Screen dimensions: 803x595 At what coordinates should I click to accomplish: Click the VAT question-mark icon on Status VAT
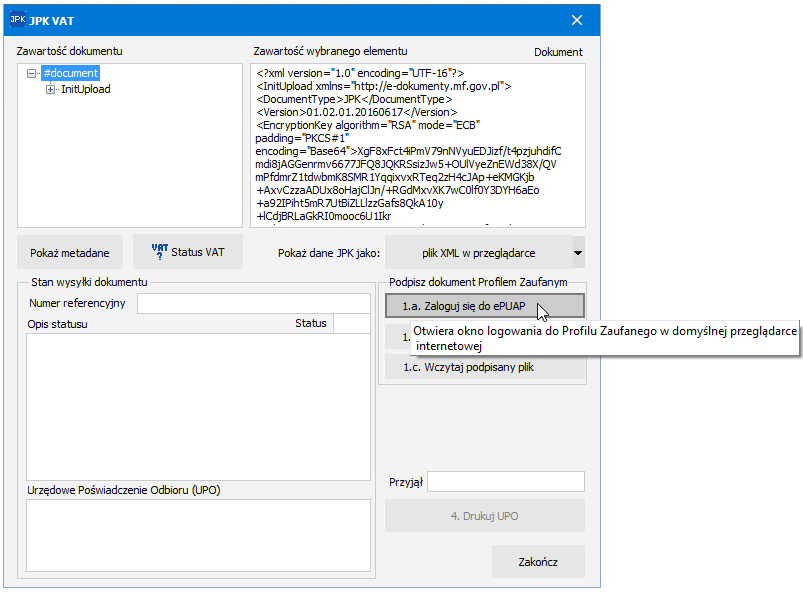(x=159, y=251)
